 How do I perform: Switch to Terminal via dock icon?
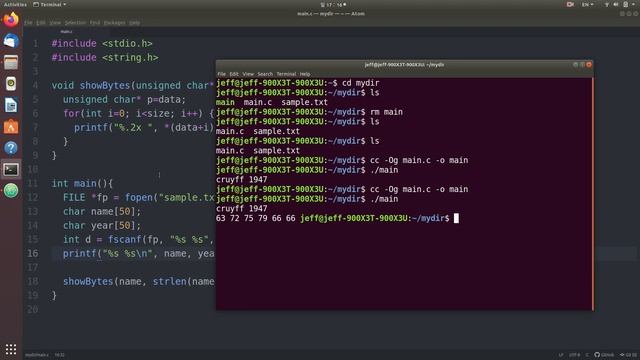[x=11, y=169]
